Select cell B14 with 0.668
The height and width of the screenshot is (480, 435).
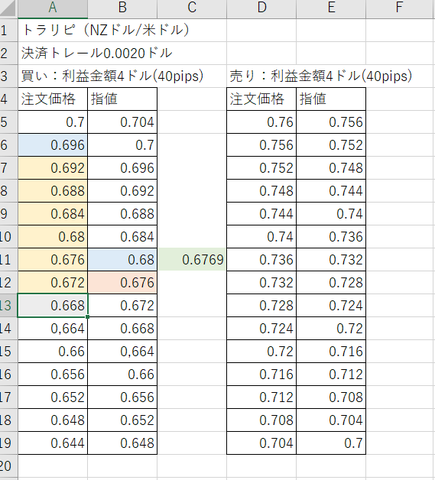click(x=122, y=328)
